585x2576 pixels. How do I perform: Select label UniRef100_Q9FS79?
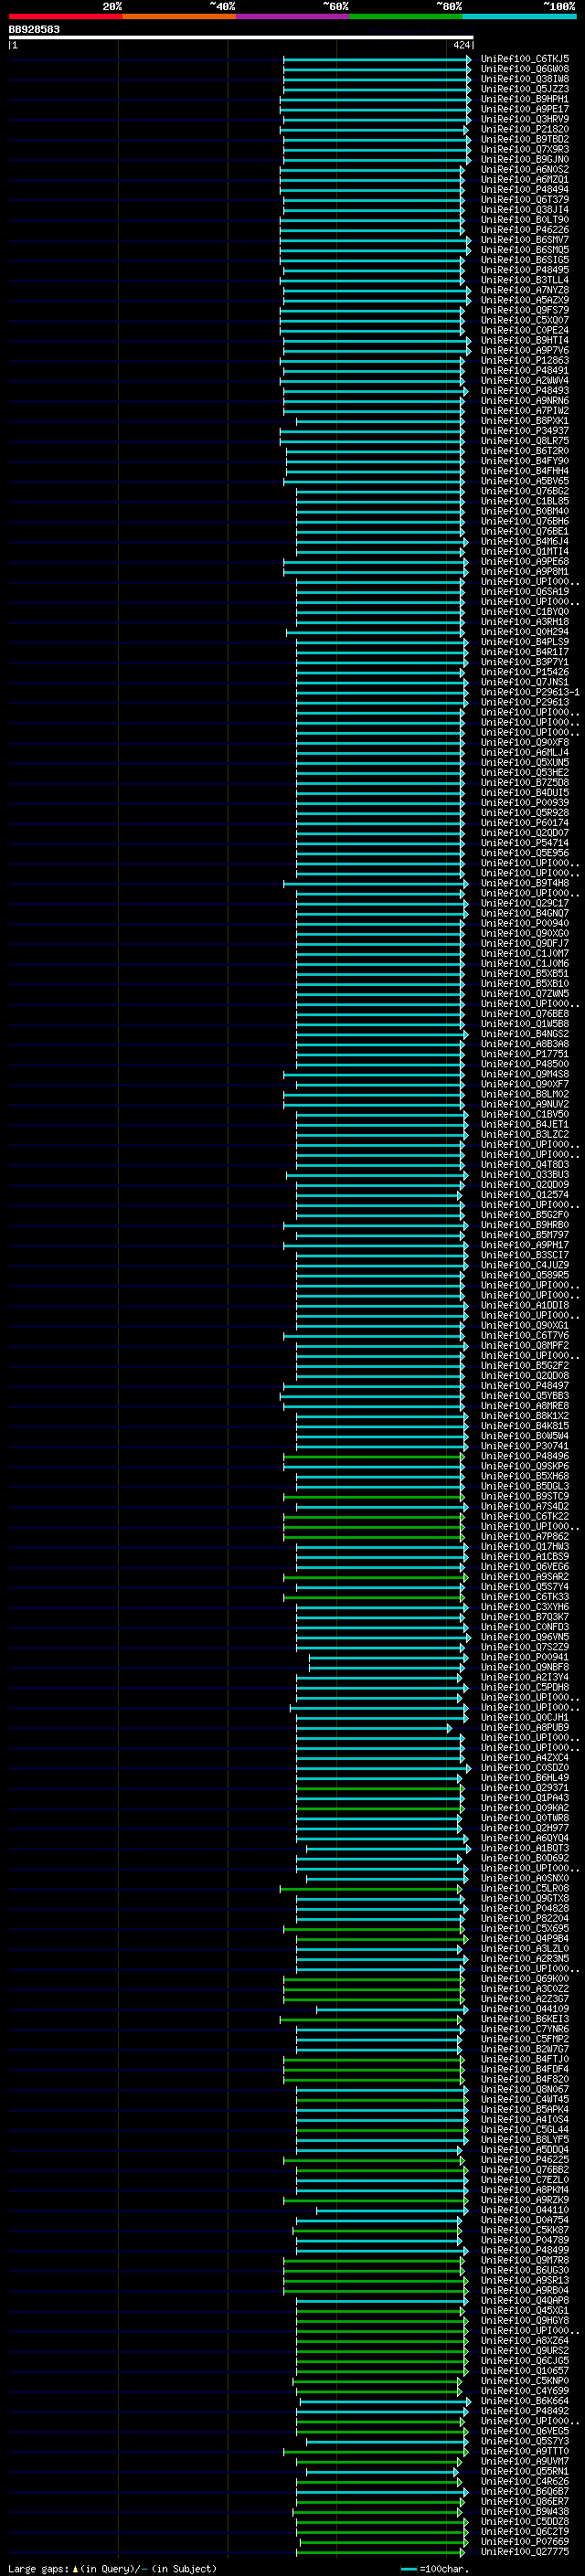pyautogui.click(x=525, y=310)
